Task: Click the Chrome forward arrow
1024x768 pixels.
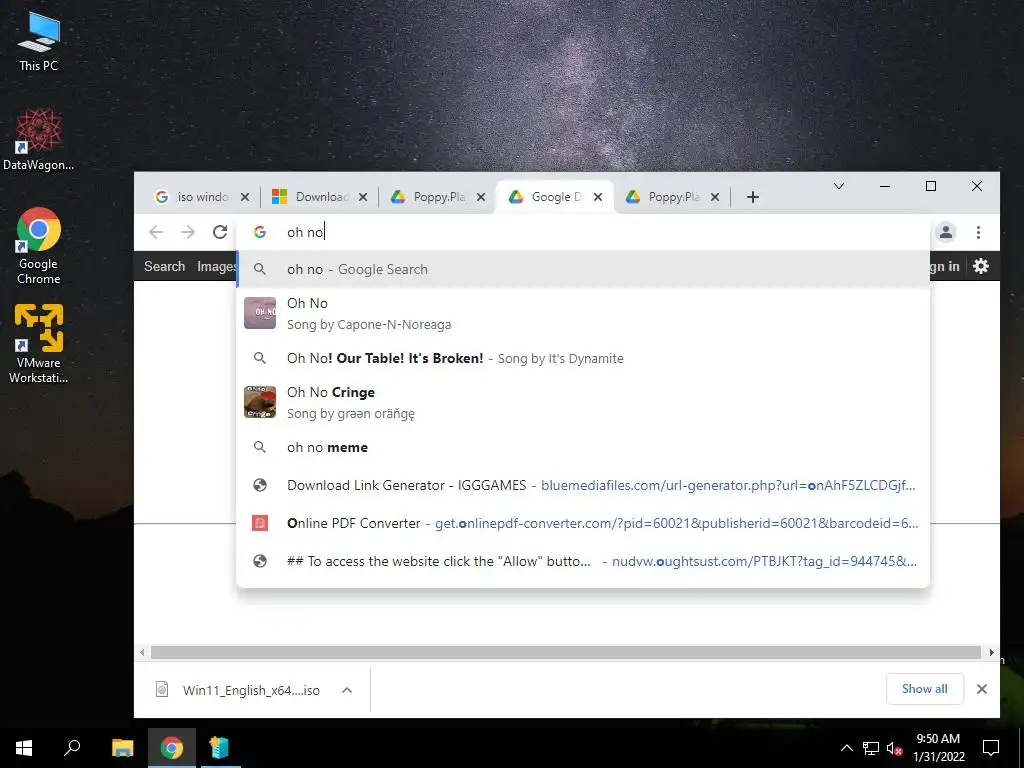Action: click(188, 232)
